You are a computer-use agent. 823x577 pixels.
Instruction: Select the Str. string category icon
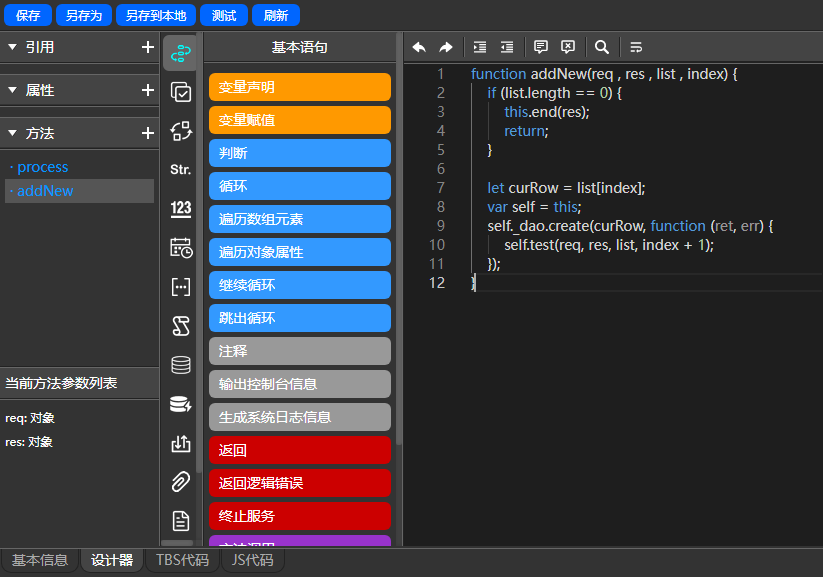pos(181,170)
